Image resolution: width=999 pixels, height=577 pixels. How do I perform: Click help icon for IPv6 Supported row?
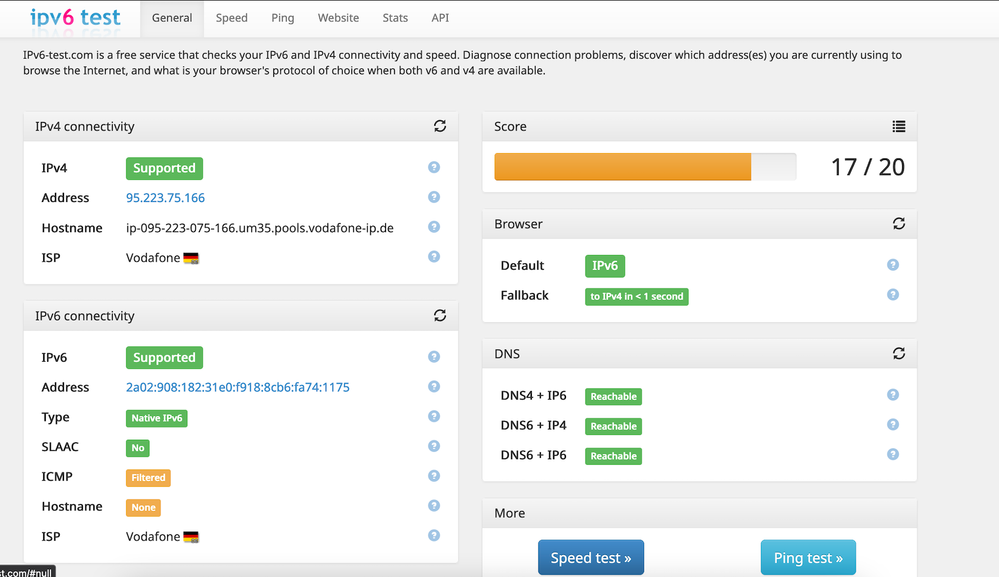(x=434, y=357)
